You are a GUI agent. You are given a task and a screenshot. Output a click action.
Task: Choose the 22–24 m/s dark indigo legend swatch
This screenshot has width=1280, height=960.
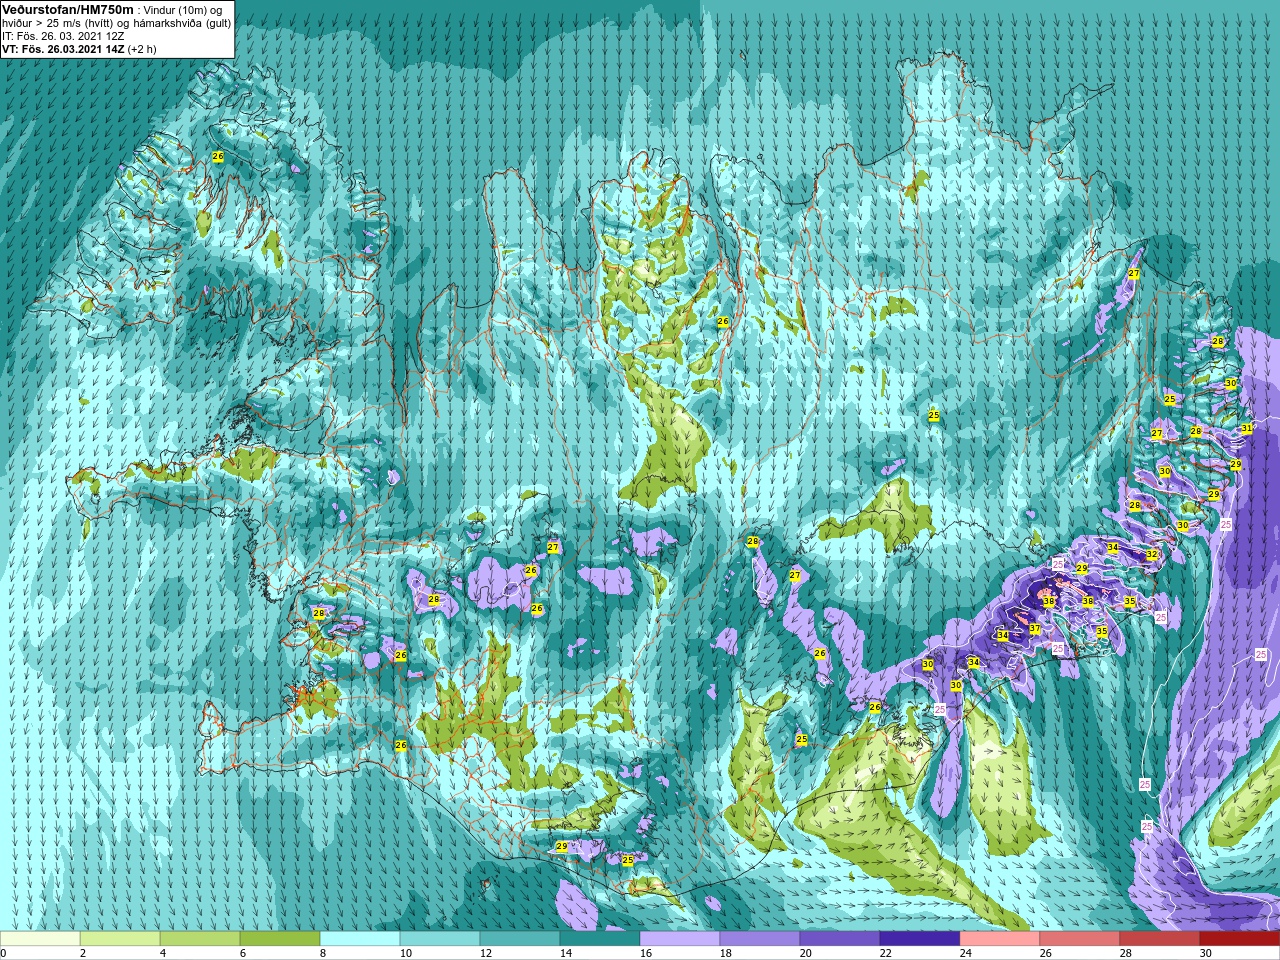click(920, 939)
